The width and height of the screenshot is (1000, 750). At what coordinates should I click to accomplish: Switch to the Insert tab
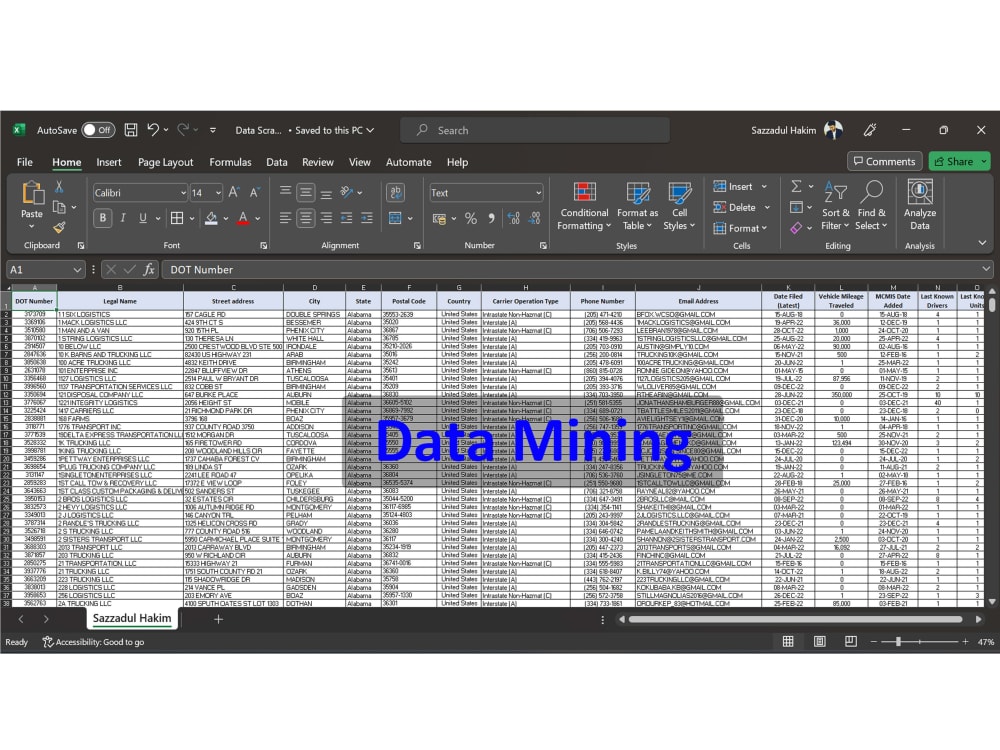click(x=108, y=162)
